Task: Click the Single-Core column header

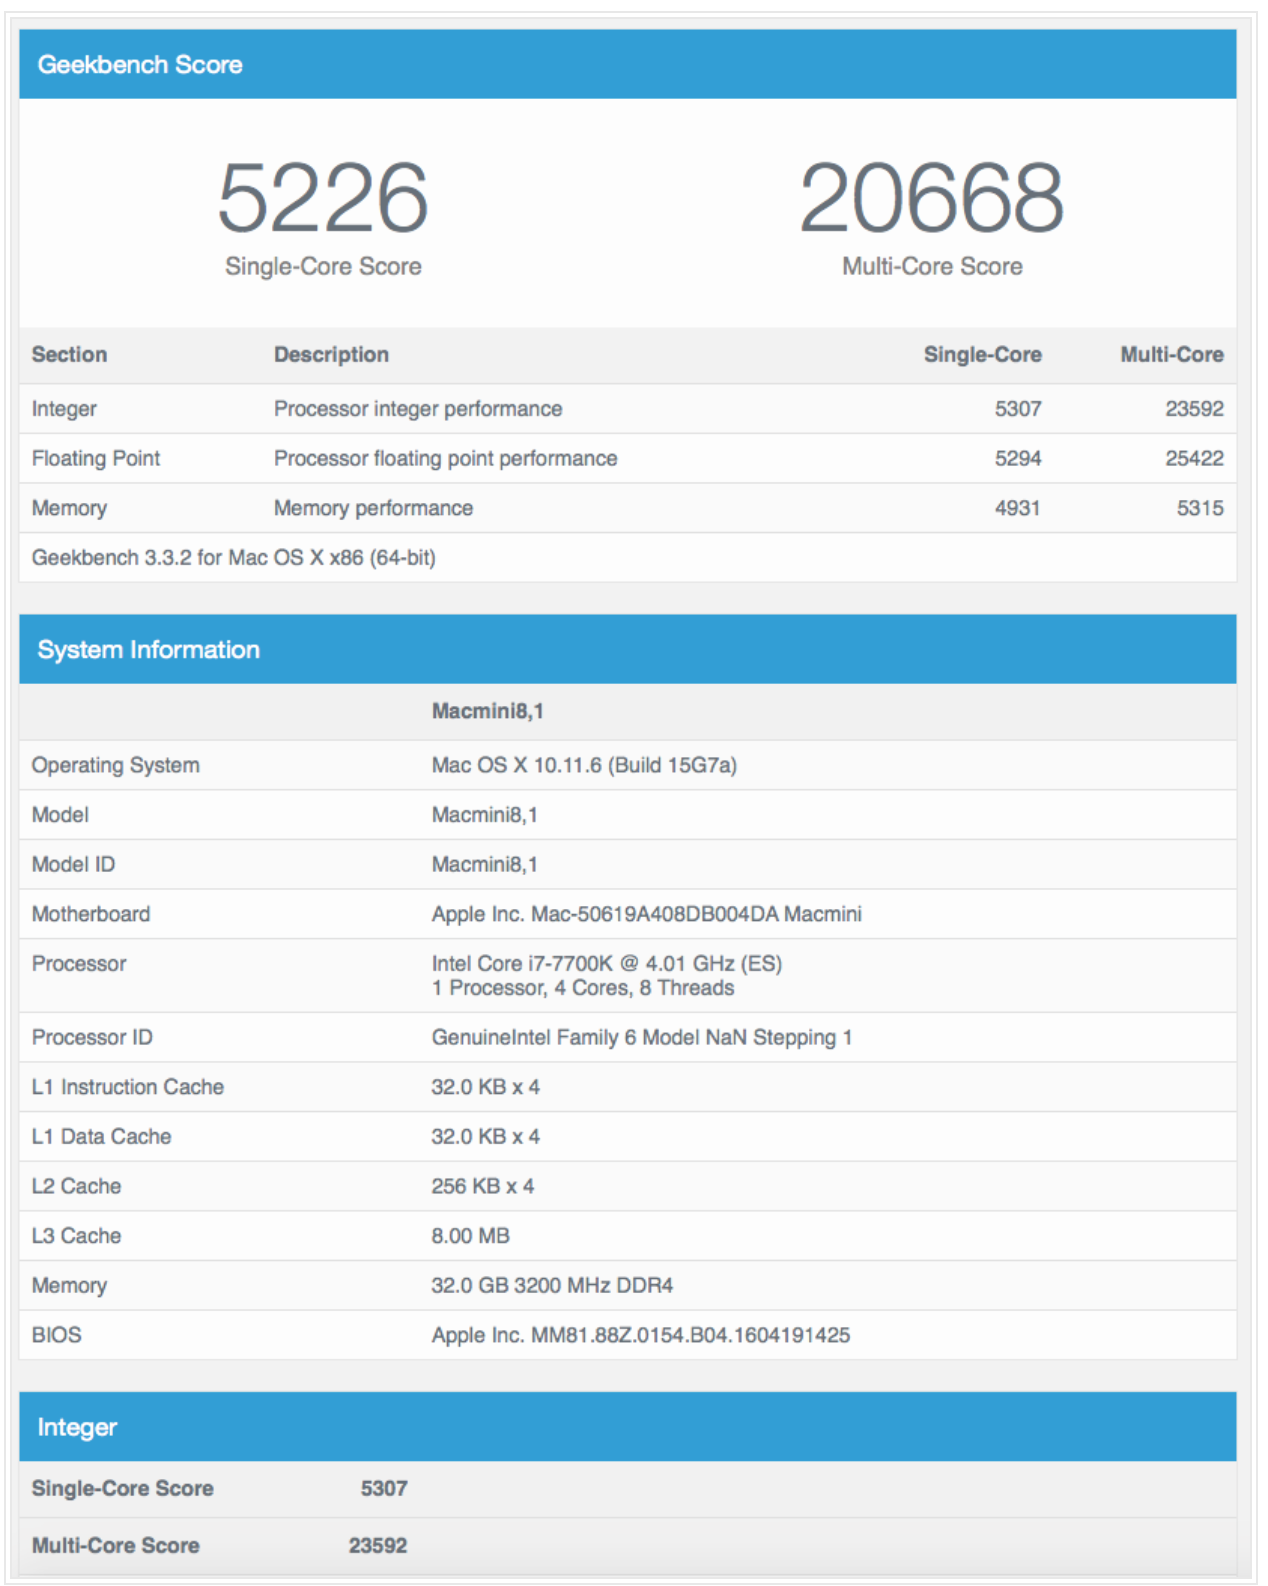Action: 982,354
